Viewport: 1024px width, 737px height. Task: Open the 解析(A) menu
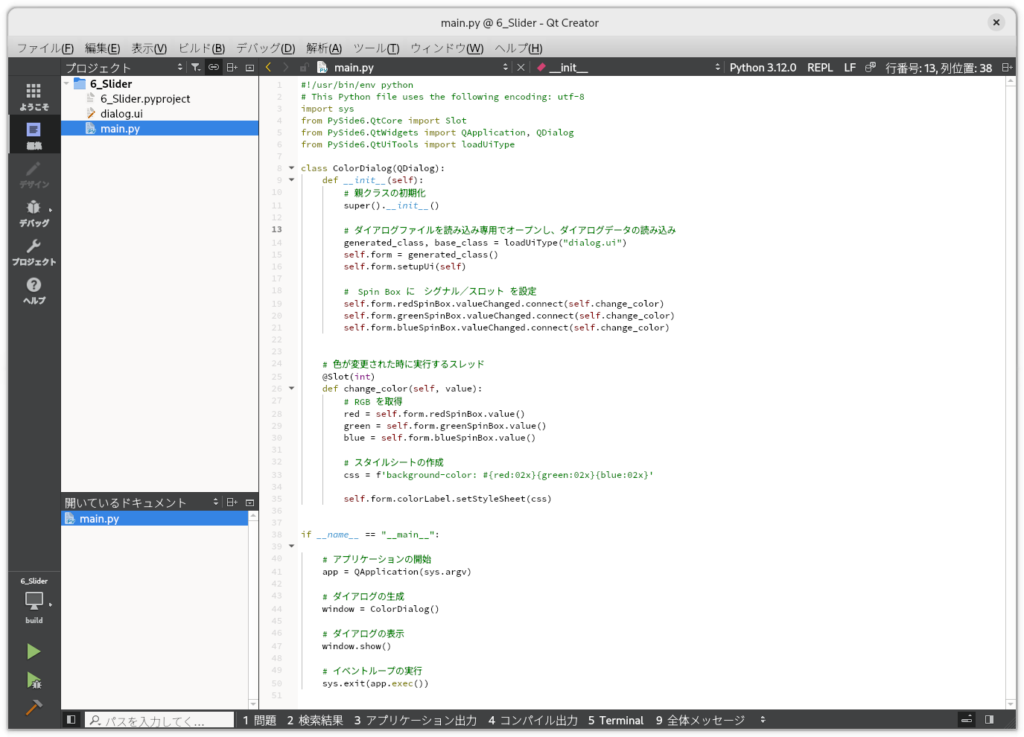pos(324,48)
